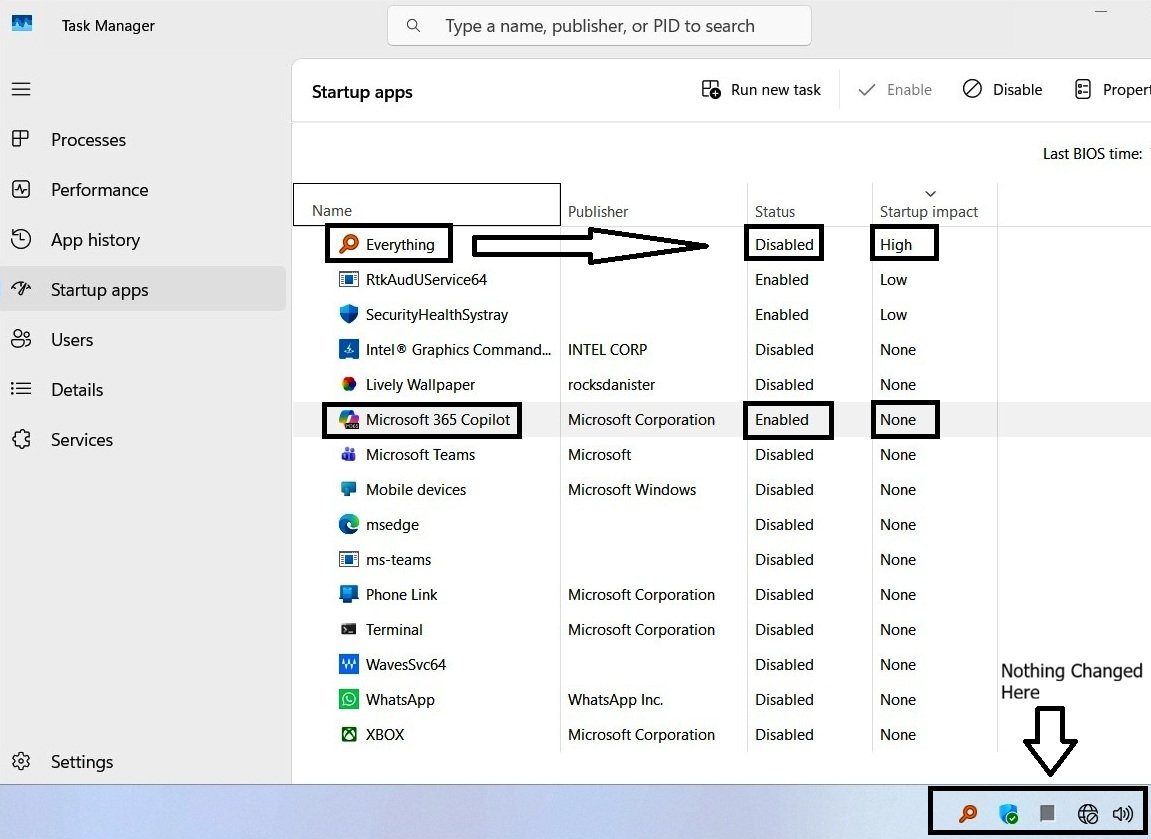Viewport: 1151px width, 839px height.
Task: Click the ms-teams row icon
Action: pyautogui.click(x=349, y=559)
